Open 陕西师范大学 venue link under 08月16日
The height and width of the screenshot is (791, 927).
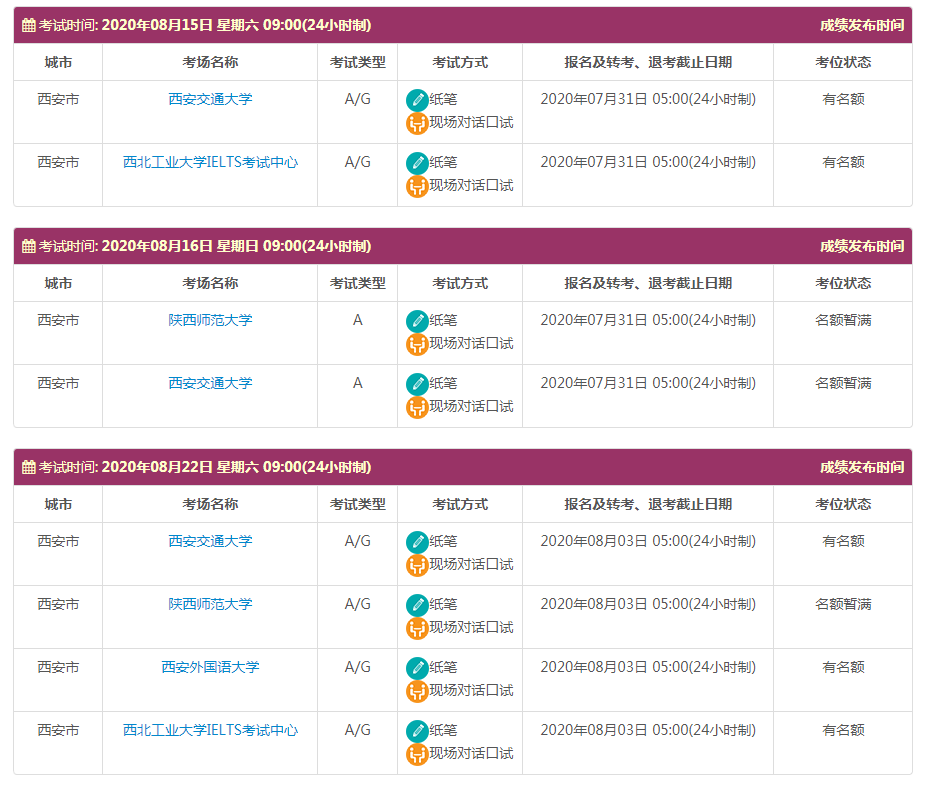(x=210, y=320)
